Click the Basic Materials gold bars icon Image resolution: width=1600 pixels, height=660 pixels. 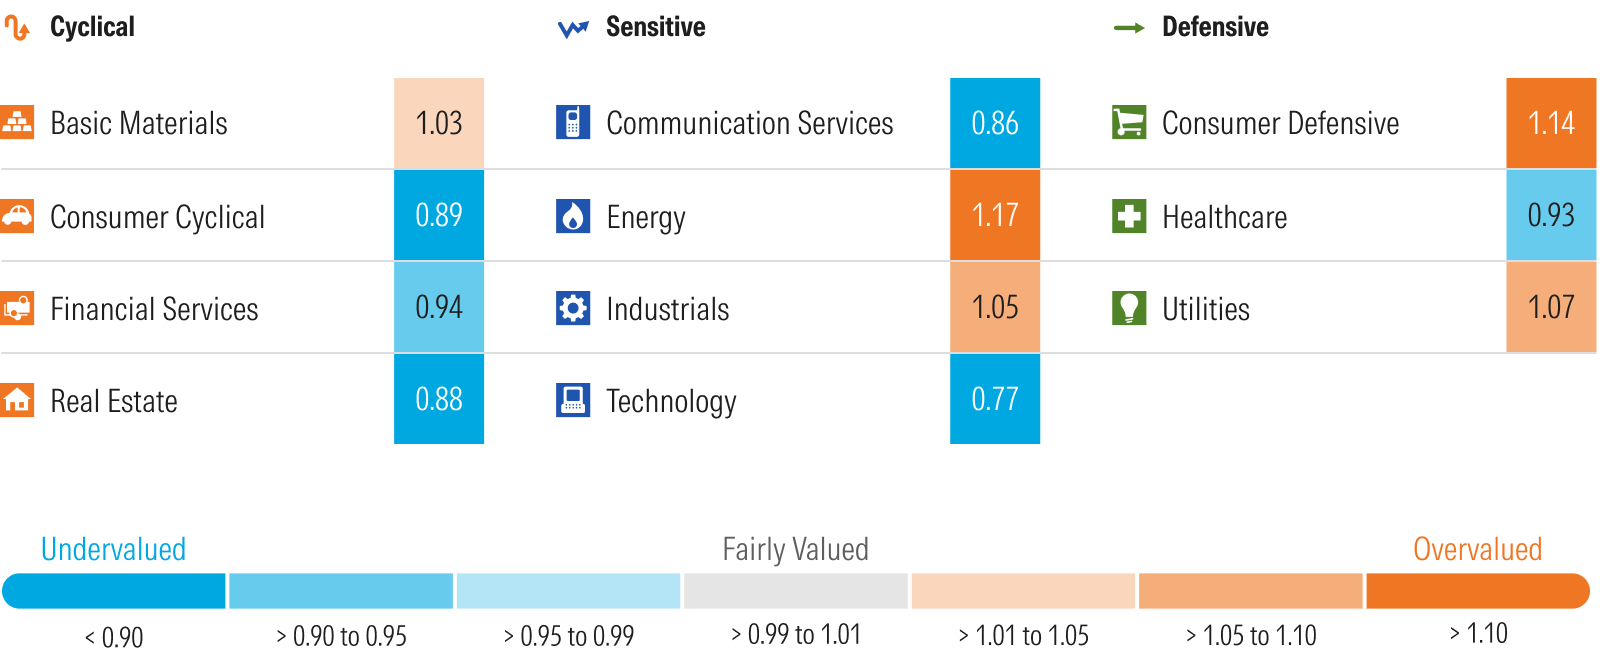[x=17, y=122]
